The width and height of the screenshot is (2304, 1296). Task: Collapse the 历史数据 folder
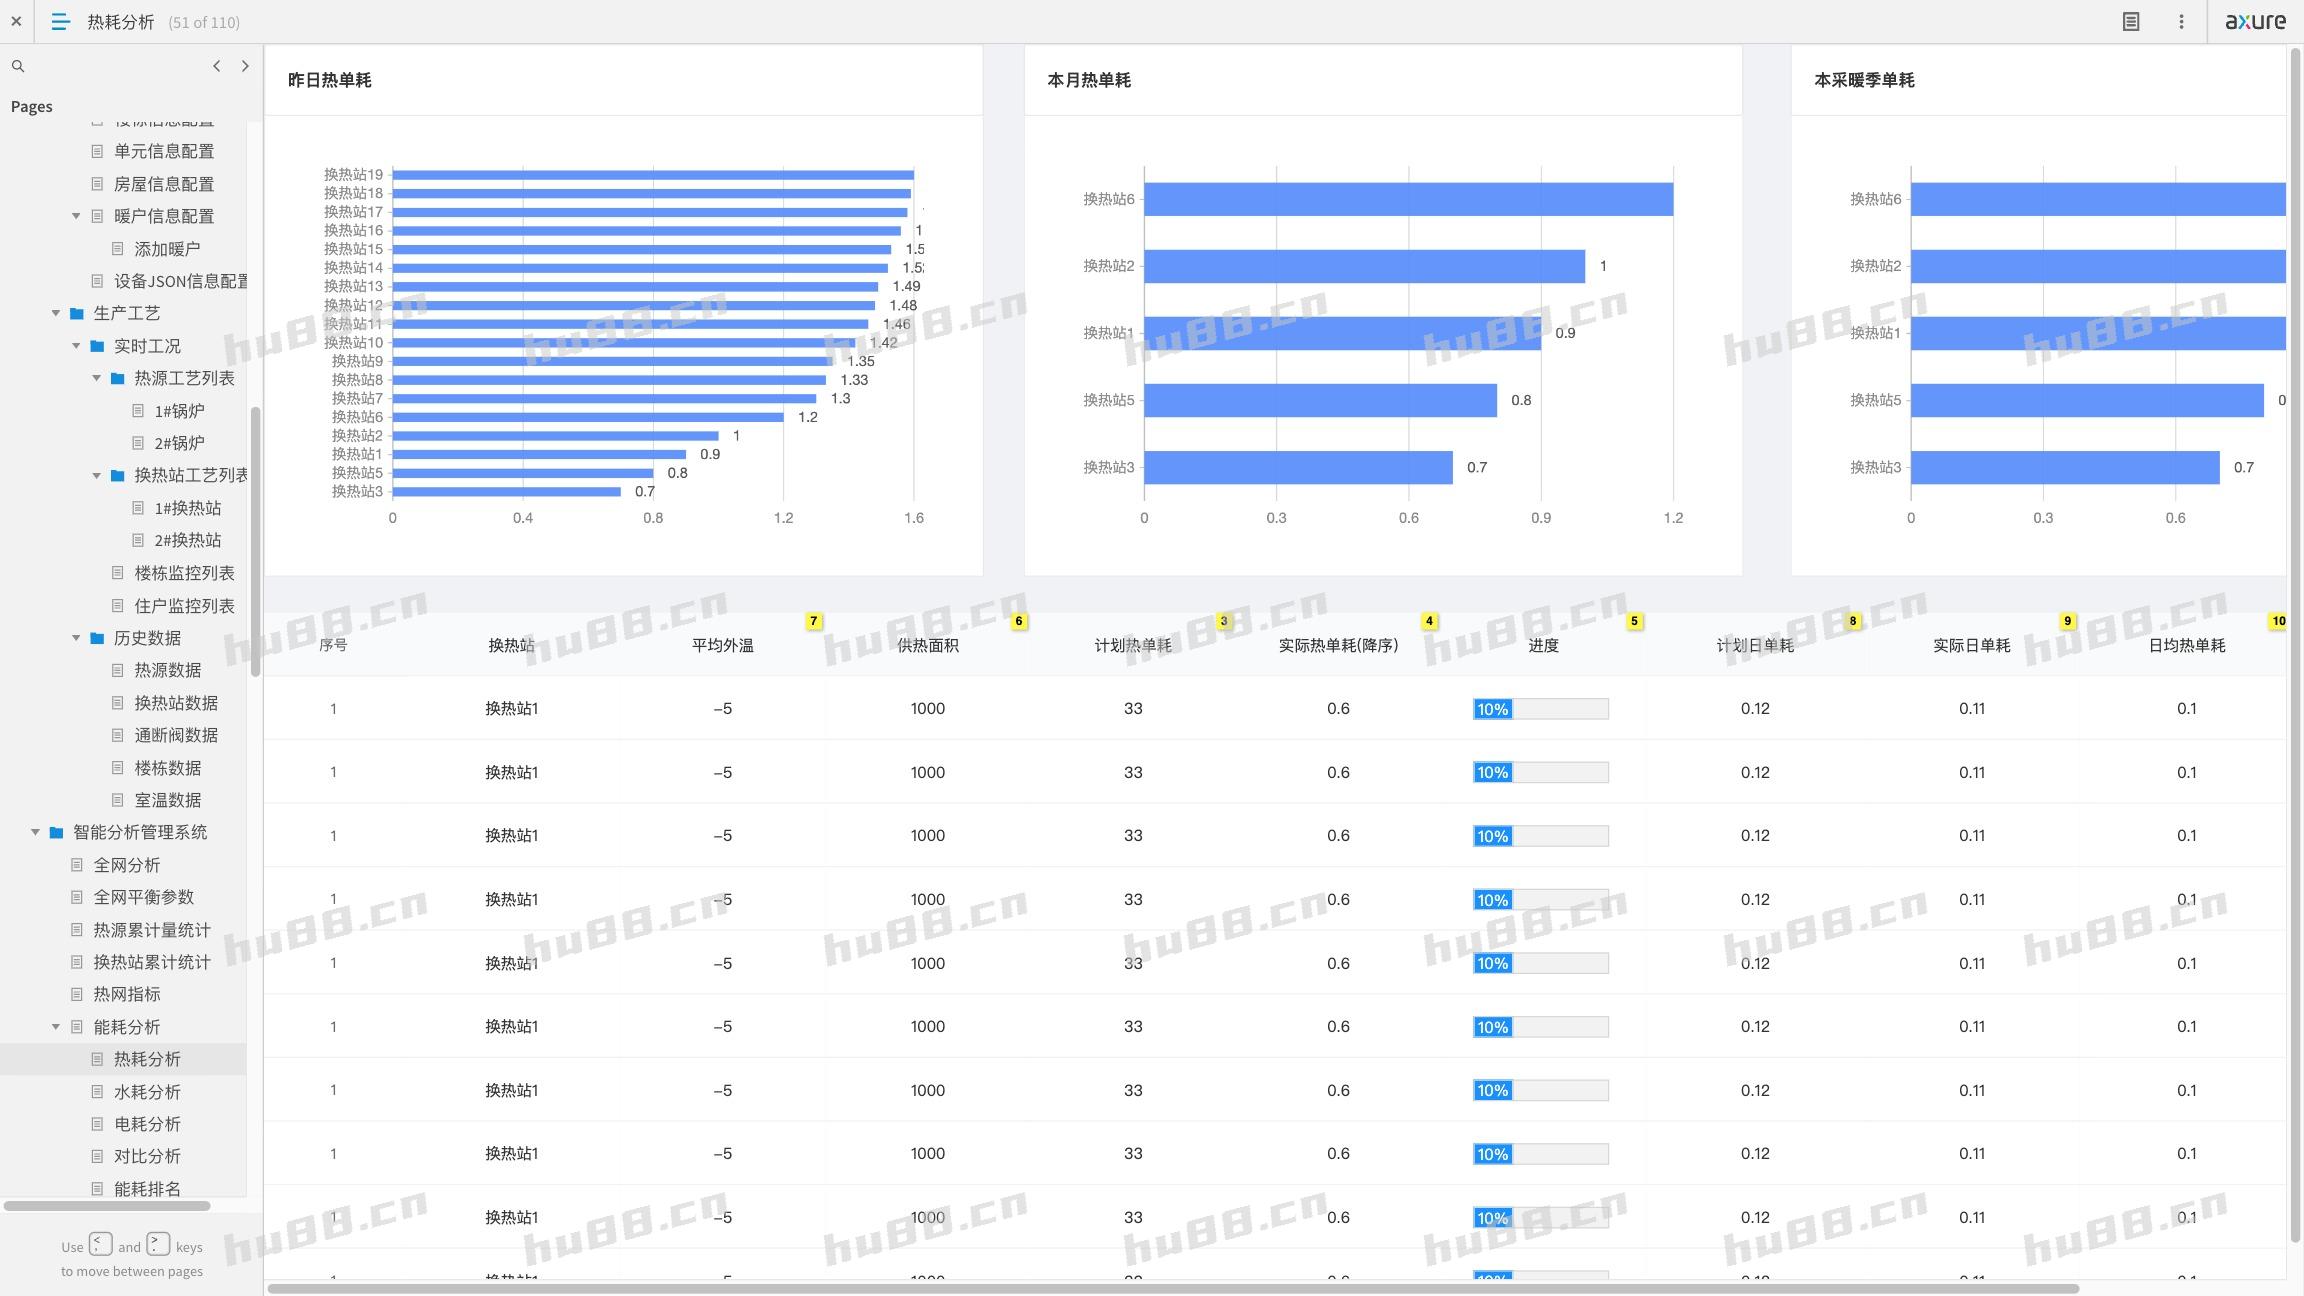[76, 638]
